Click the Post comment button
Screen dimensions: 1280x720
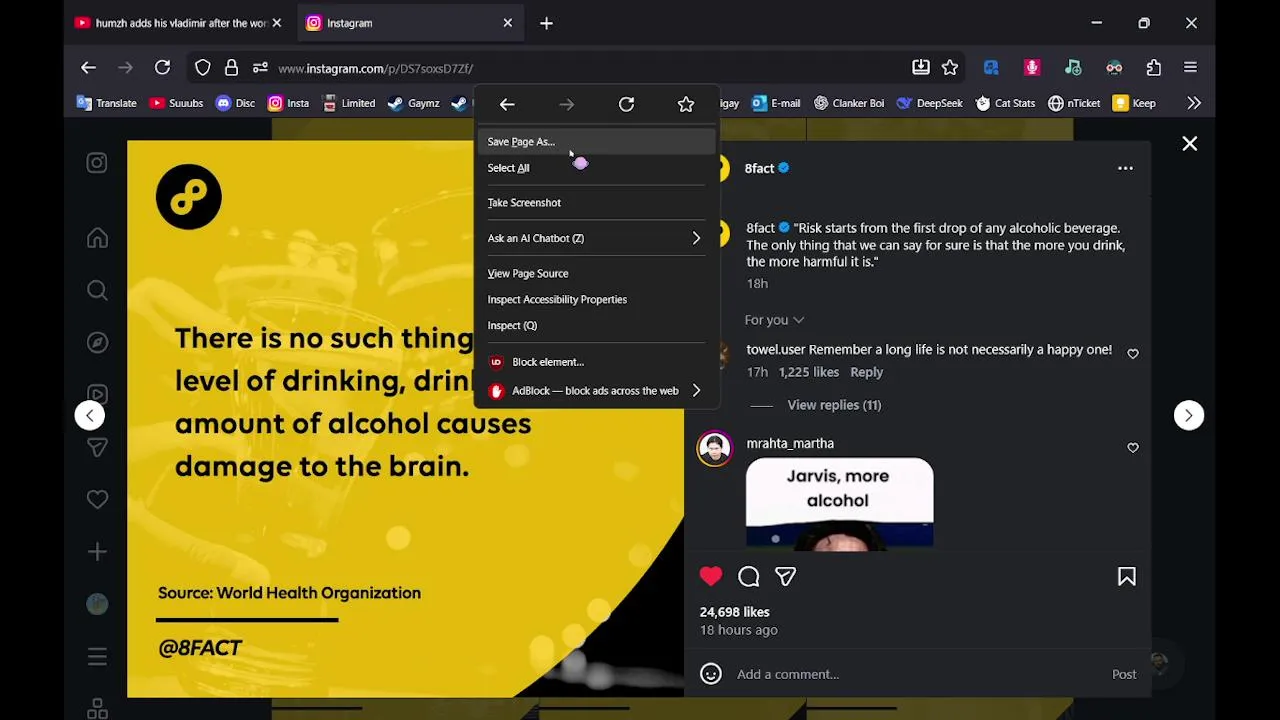click(x=1124, y=674)
